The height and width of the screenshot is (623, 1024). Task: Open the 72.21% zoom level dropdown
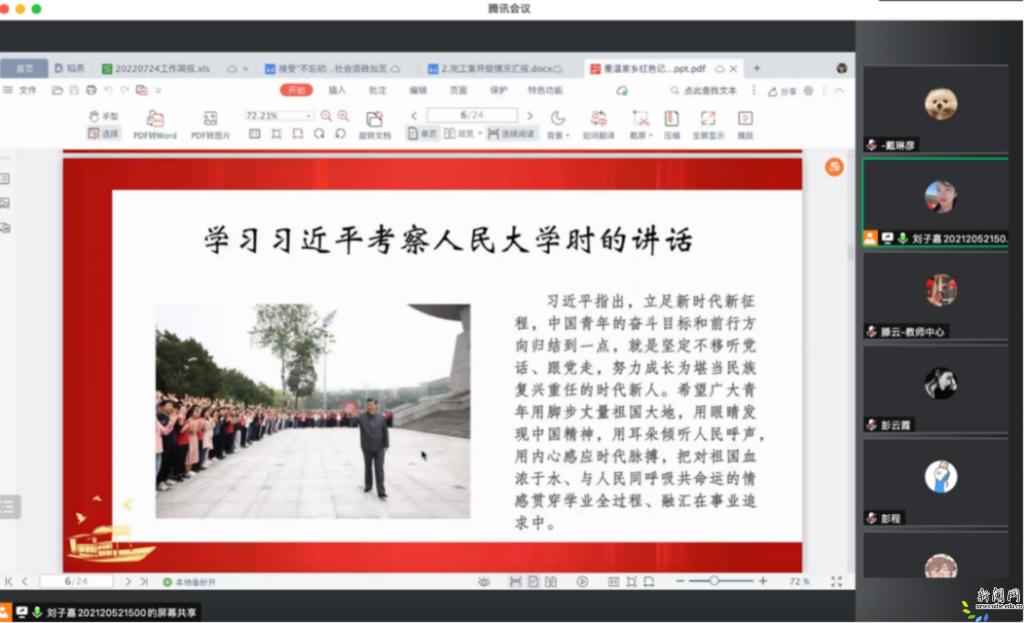pyautogui.click(x=278, y=116)
